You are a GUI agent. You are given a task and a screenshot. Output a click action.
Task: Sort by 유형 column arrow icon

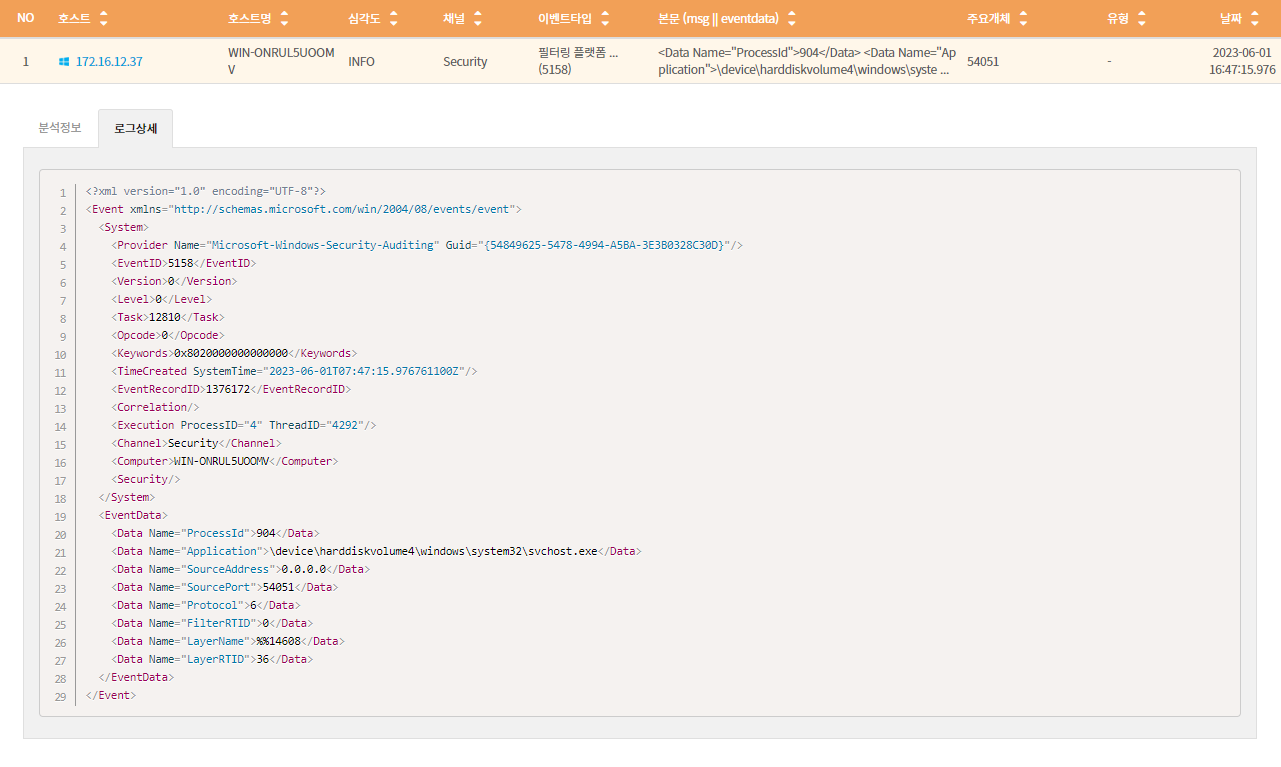click(x=1142, y=19)
